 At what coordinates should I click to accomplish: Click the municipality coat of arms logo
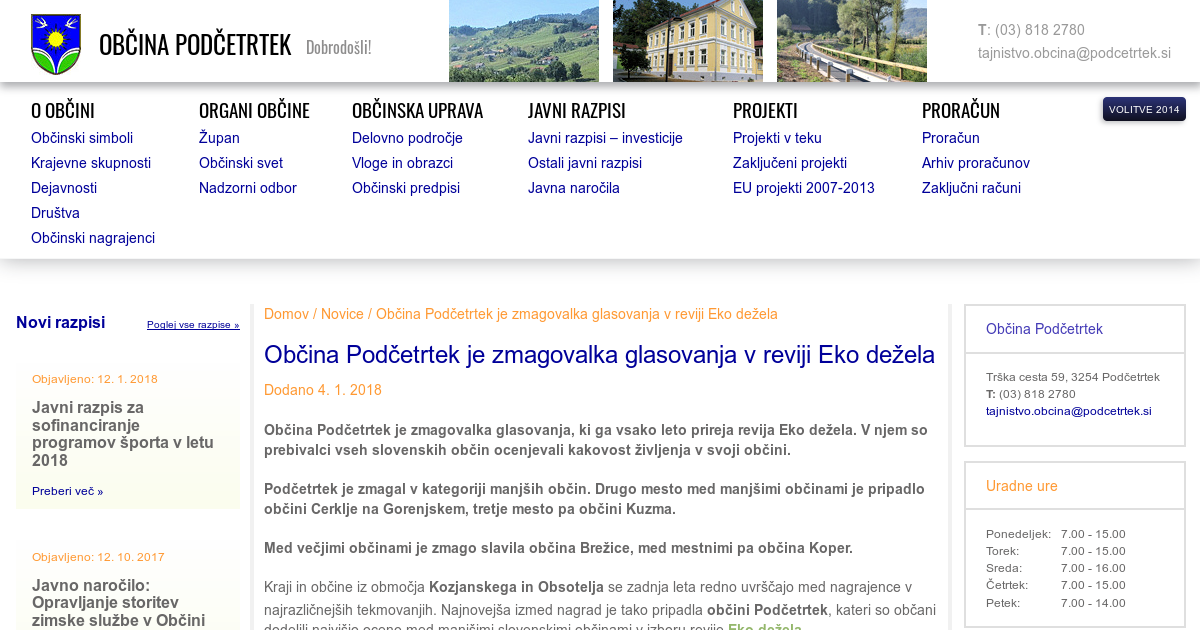(56, 44)
